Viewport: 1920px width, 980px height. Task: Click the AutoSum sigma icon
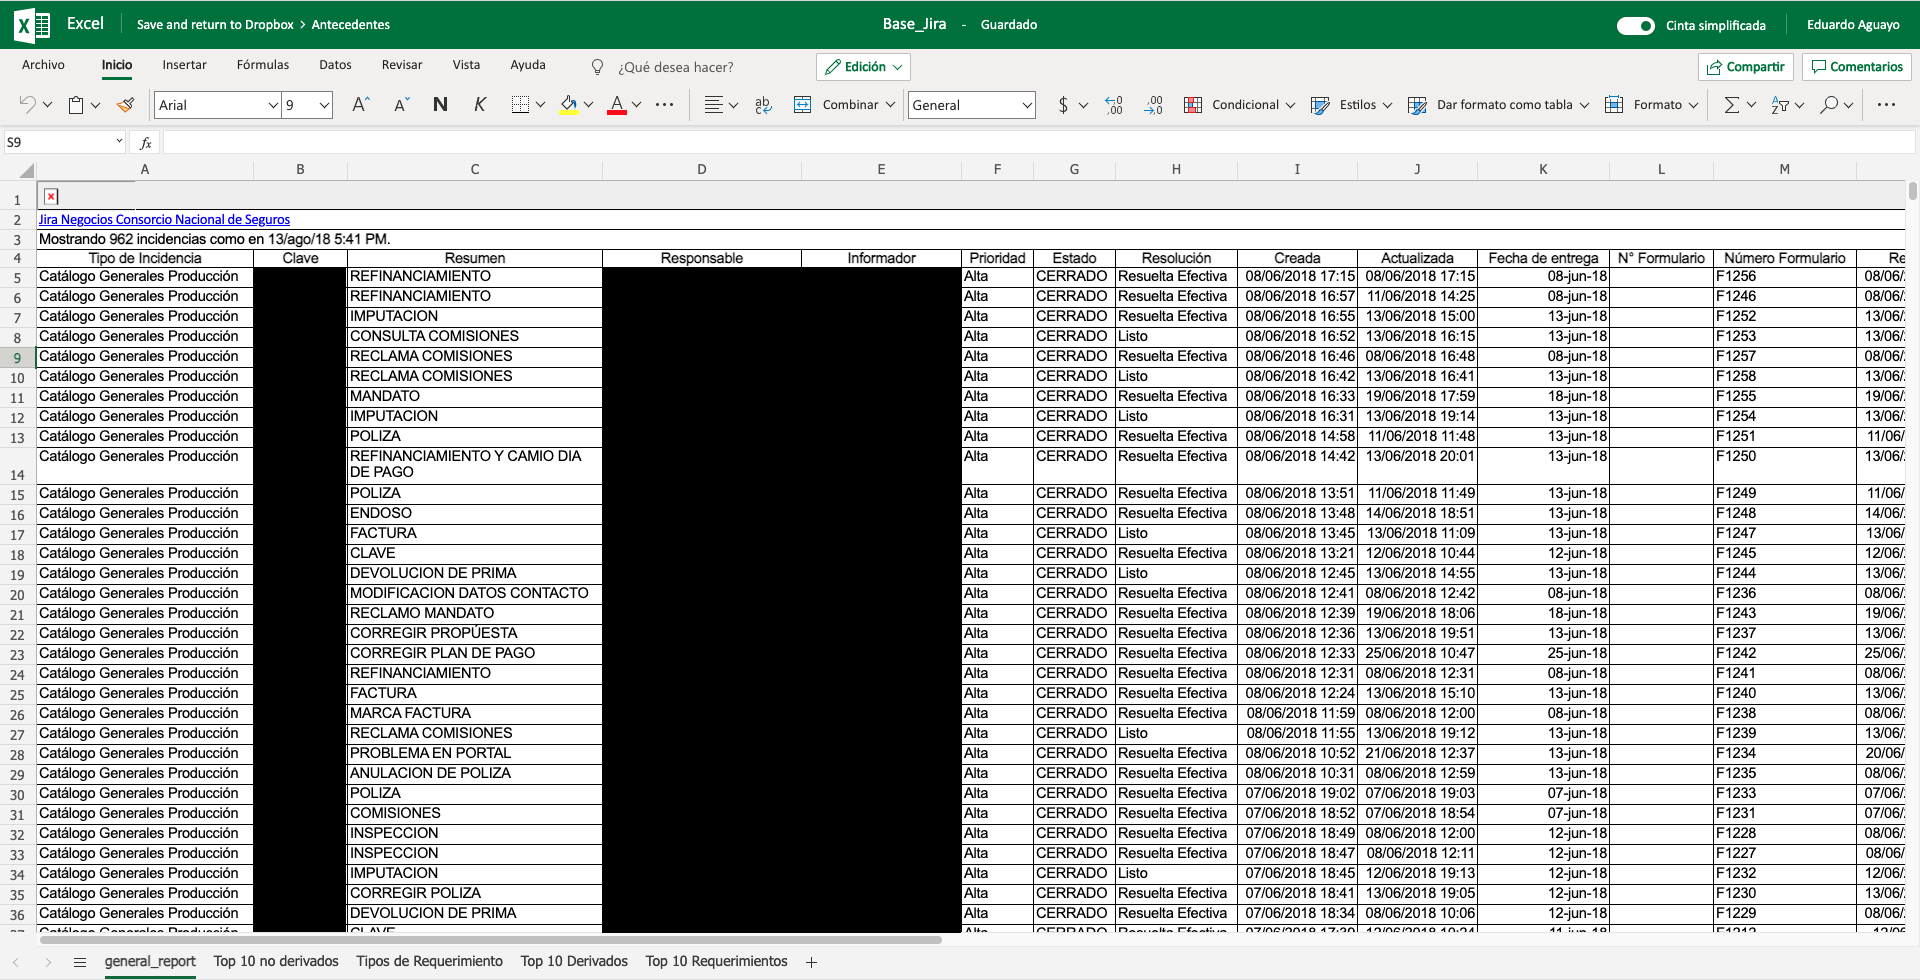pos(1732,104)
